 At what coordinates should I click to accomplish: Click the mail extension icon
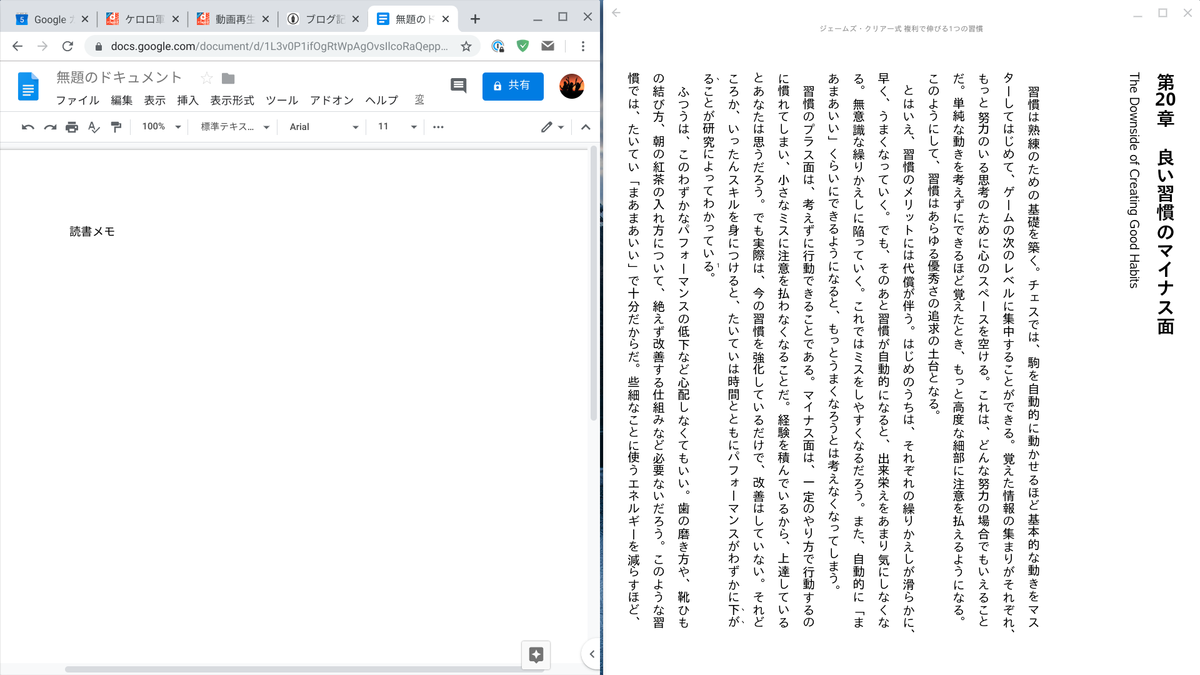point(548,46)
